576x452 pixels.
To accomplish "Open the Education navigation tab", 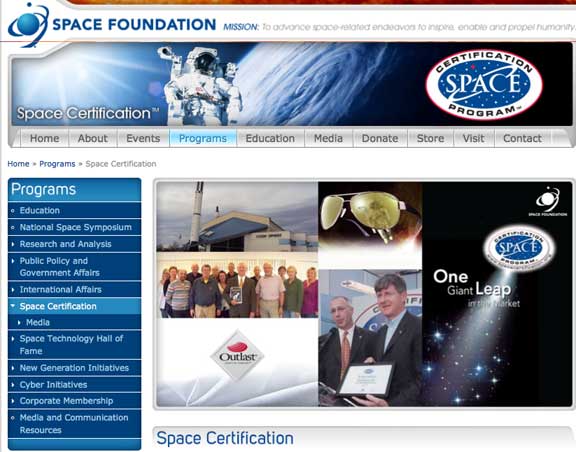I will click(270, 138).
